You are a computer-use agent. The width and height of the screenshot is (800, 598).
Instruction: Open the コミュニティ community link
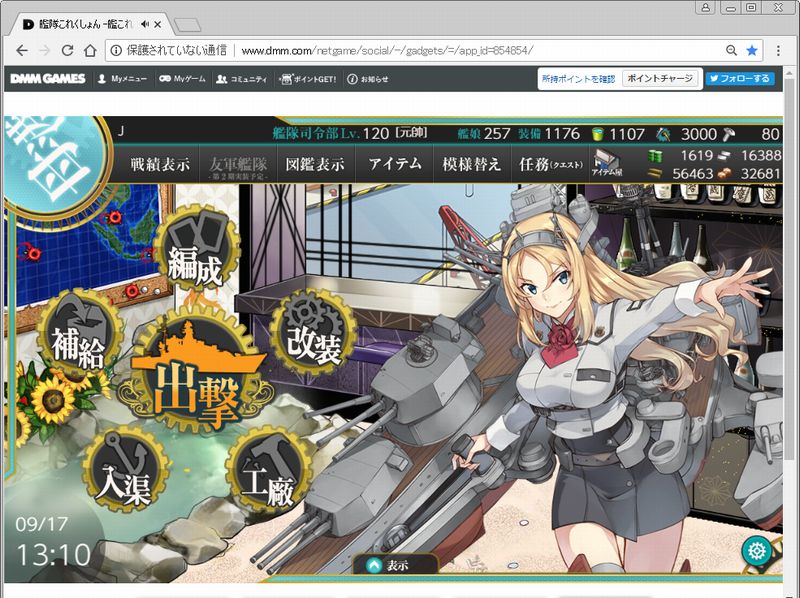(242, 79)
